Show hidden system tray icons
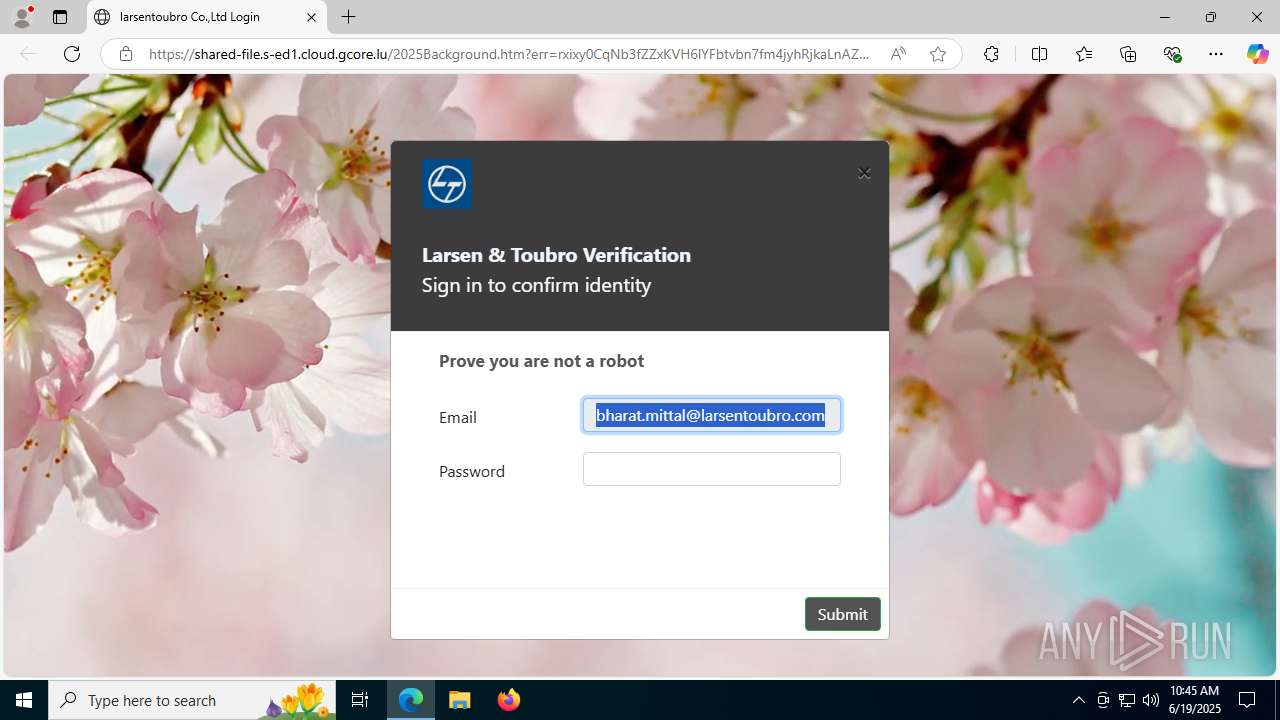This screenshot has width=1280, height=720. (x=1078, y=700)
